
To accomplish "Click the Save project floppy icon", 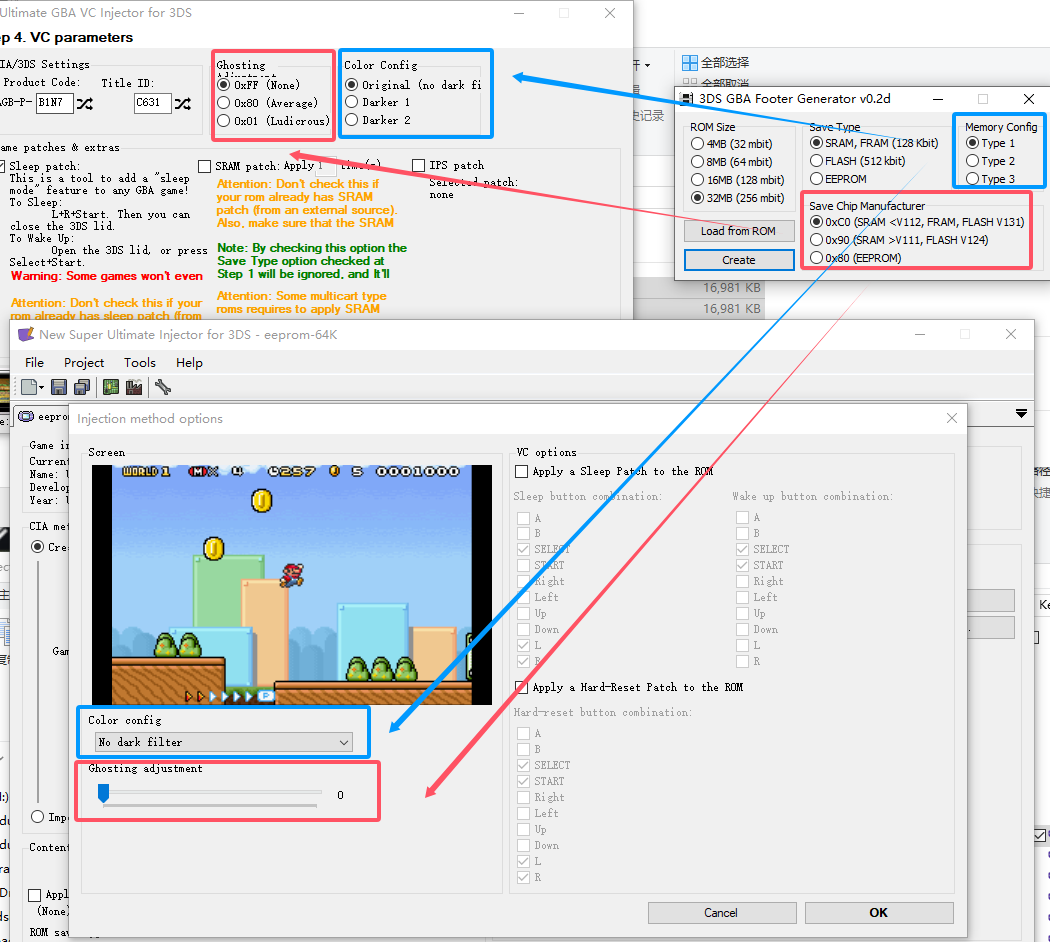I will (59, 387).
